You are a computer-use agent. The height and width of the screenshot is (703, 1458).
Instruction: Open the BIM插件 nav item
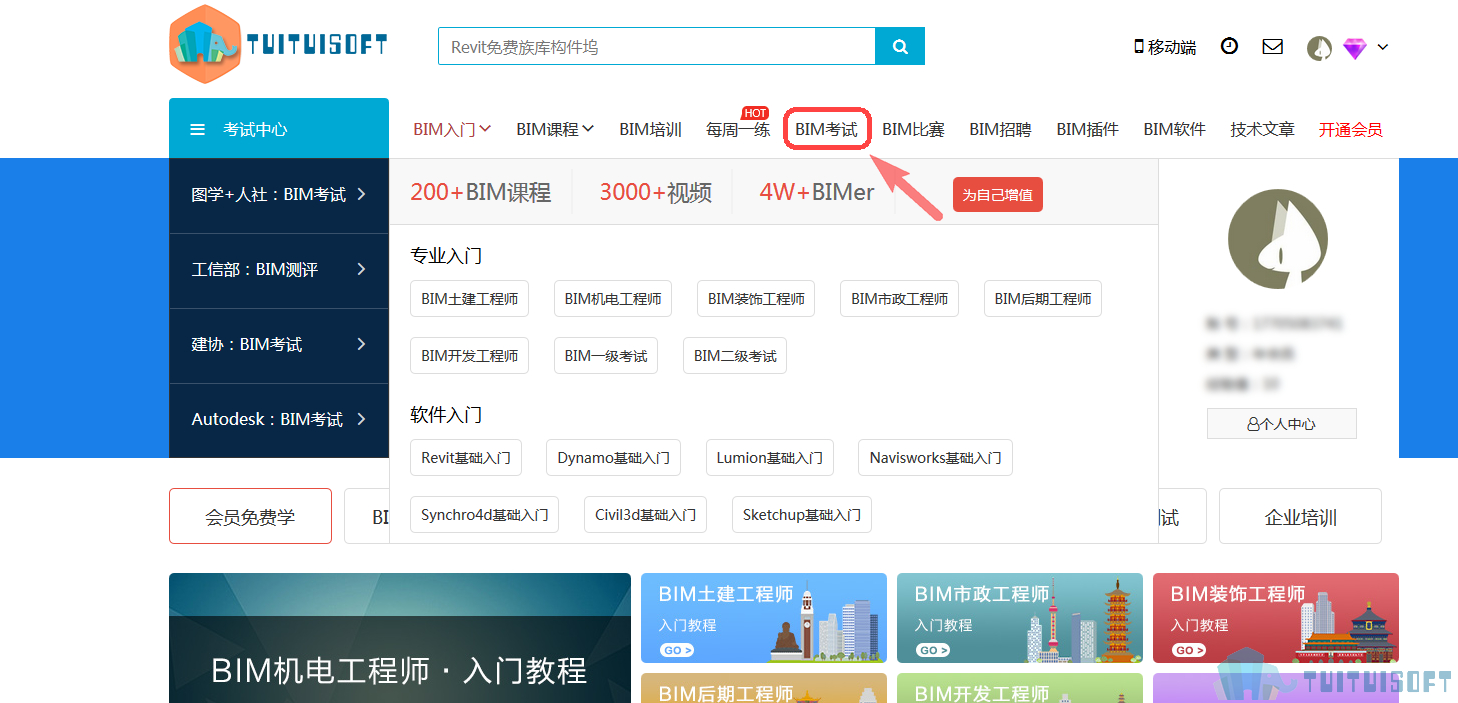pyautogui.click(x=1087, y=129)
